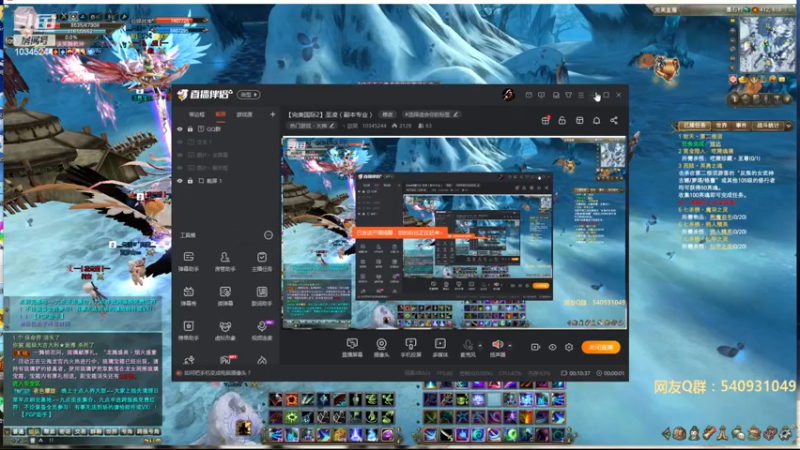Click the unlock padlock icon above the preview
This screenshot has width=800, height=450.
coord(562,120)
